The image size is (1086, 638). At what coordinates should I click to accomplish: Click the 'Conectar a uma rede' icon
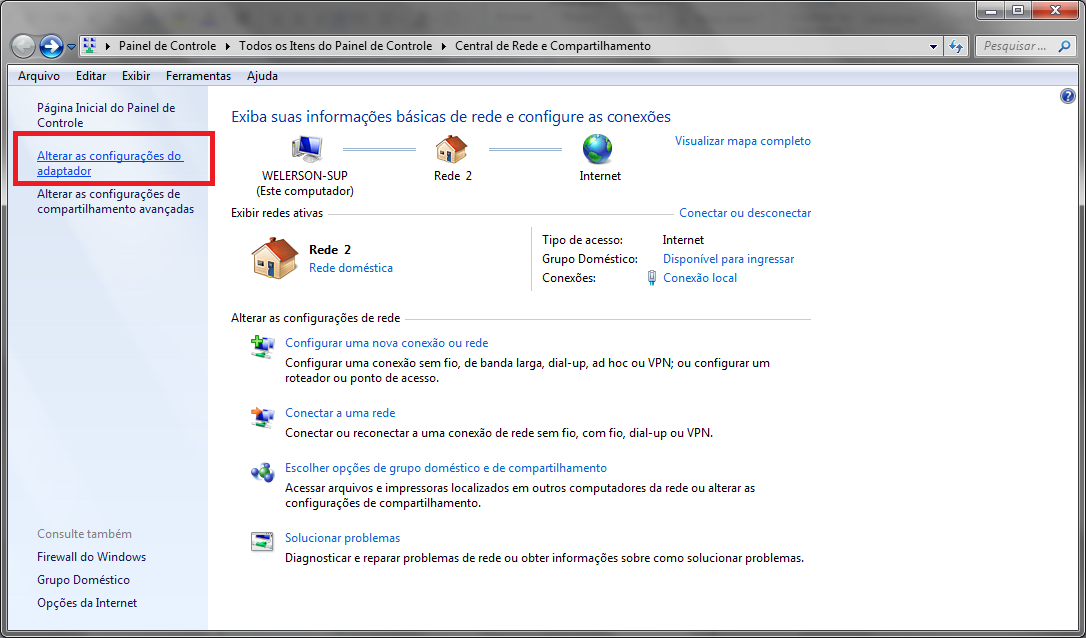(262, 417)
